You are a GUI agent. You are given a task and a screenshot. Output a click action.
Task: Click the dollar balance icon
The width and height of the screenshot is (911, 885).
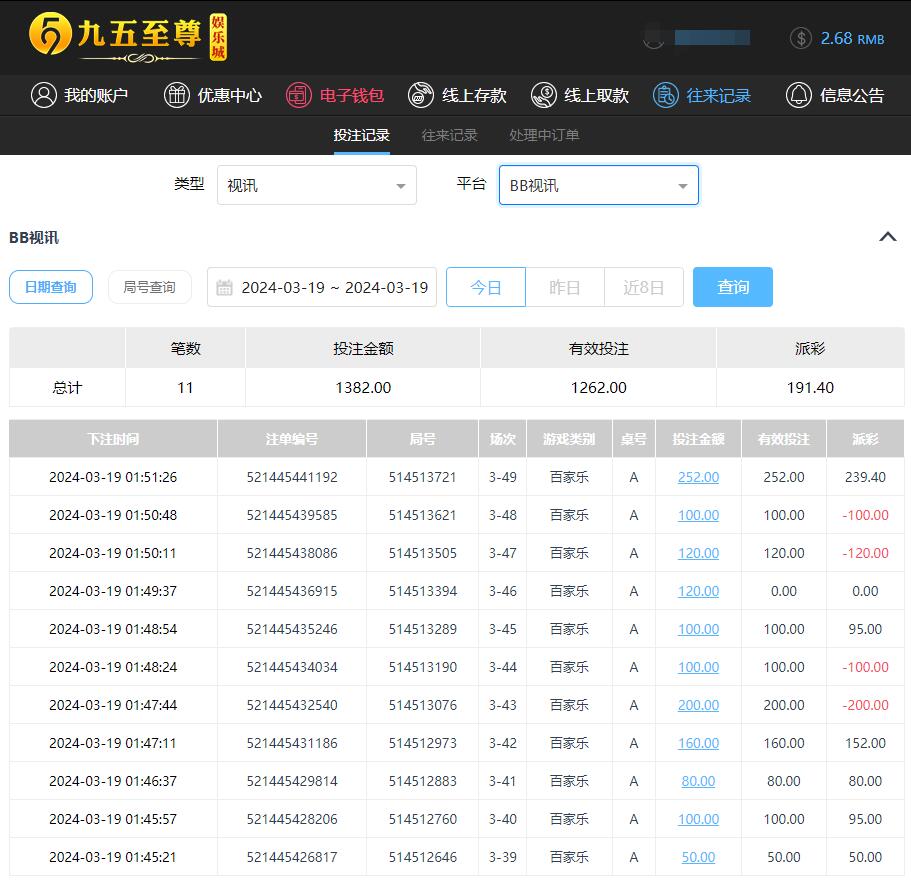(x=801, y=38)
